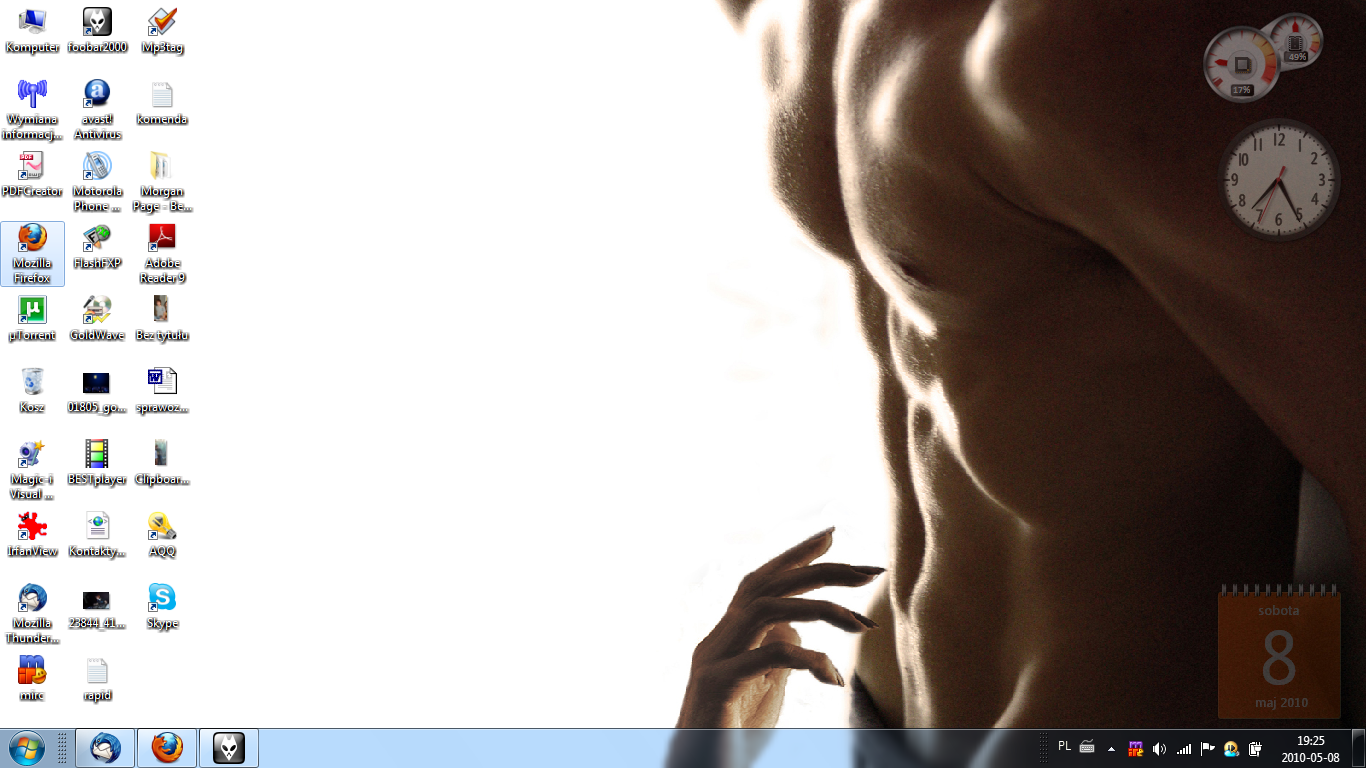Click the GoldWave desktop shortcut

(x=97, y=311)
